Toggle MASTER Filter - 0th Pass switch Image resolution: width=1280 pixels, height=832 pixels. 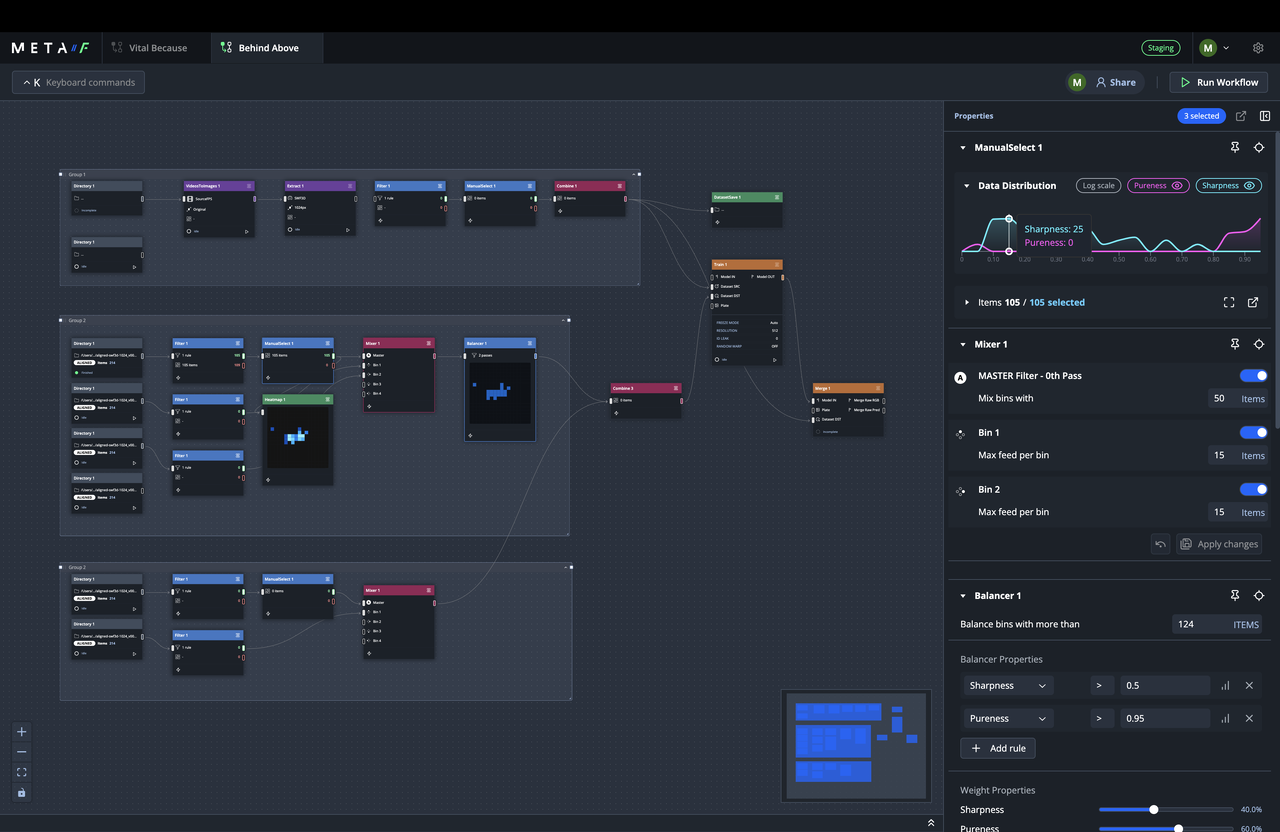tap(1254, 376)
